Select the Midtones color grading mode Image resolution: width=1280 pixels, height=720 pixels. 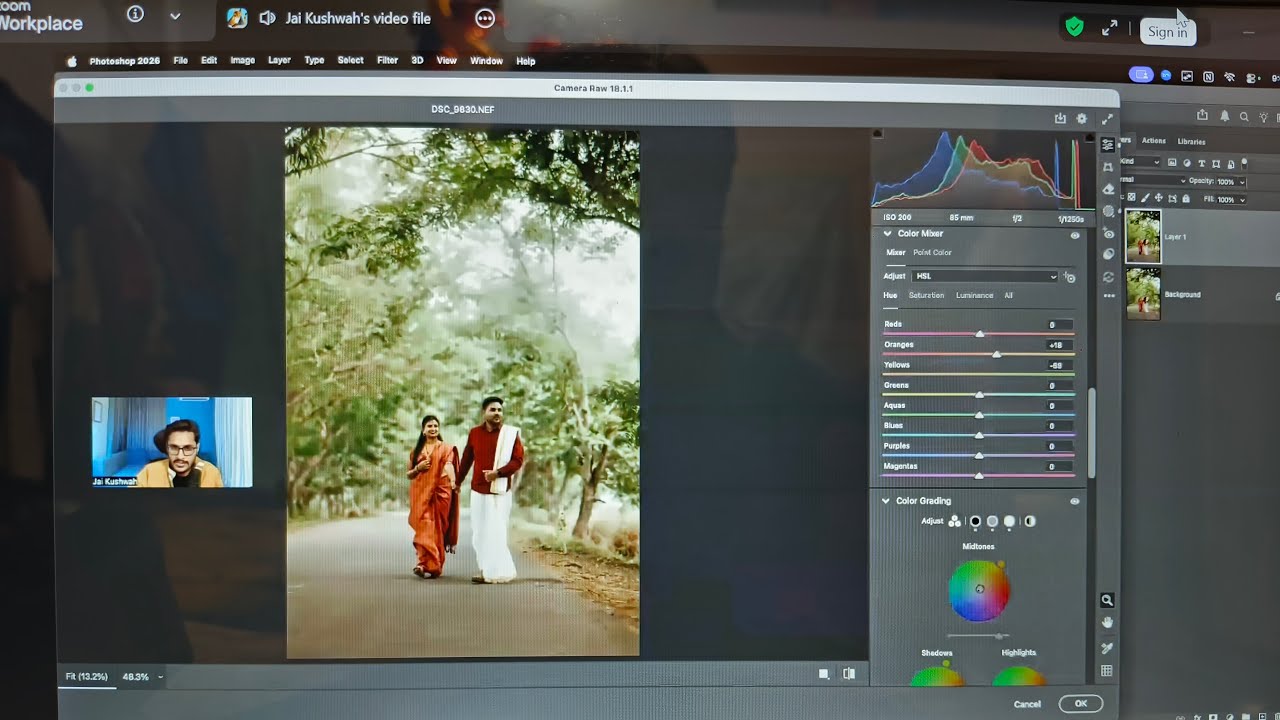[992, 521]
